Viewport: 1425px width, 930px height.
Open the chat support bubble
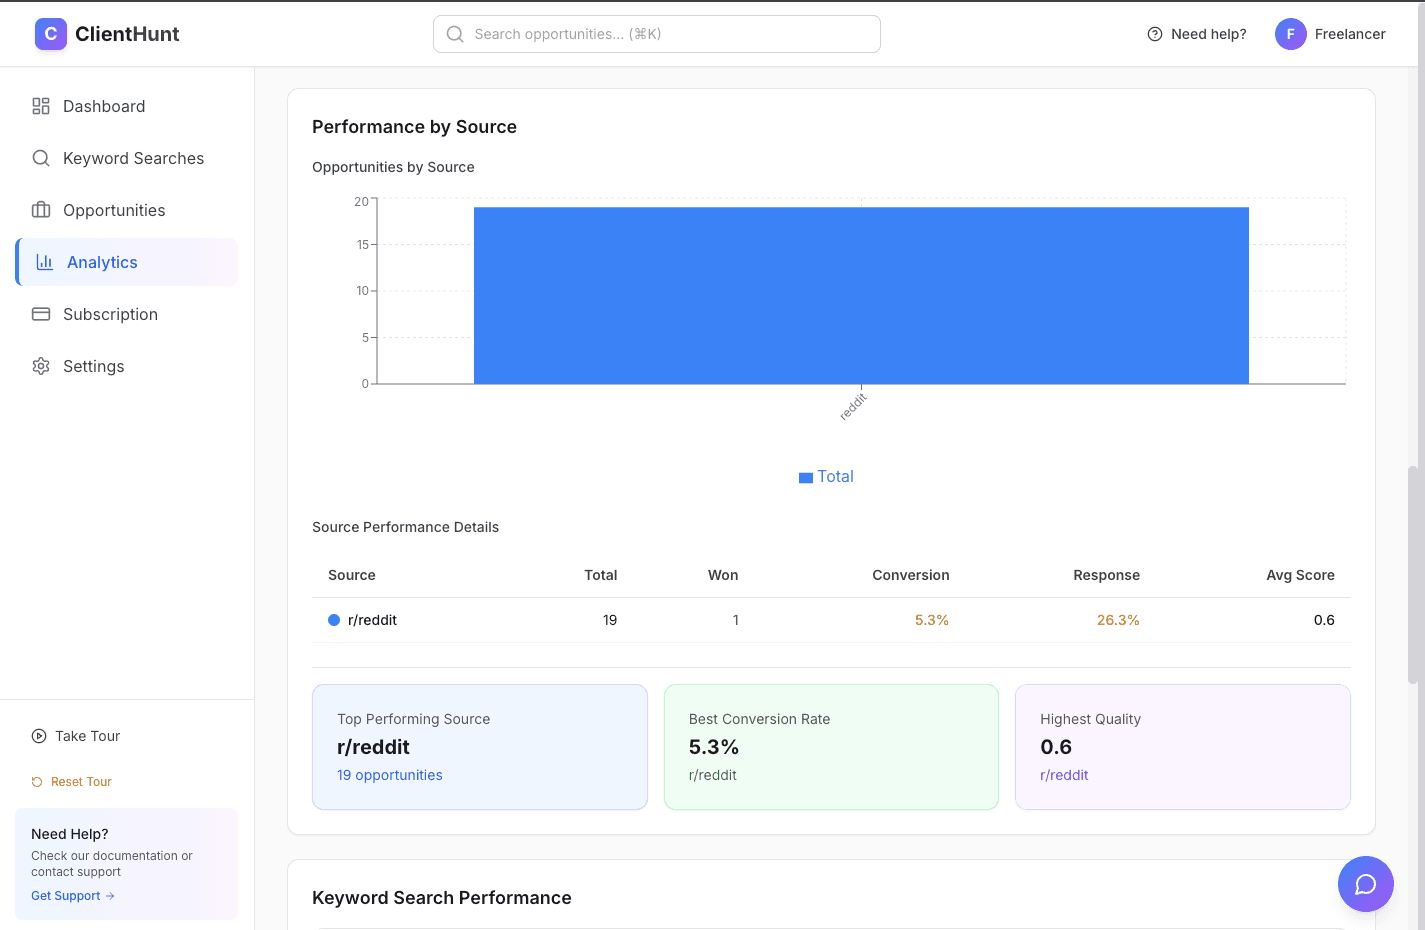click(x=1365, y=884)
